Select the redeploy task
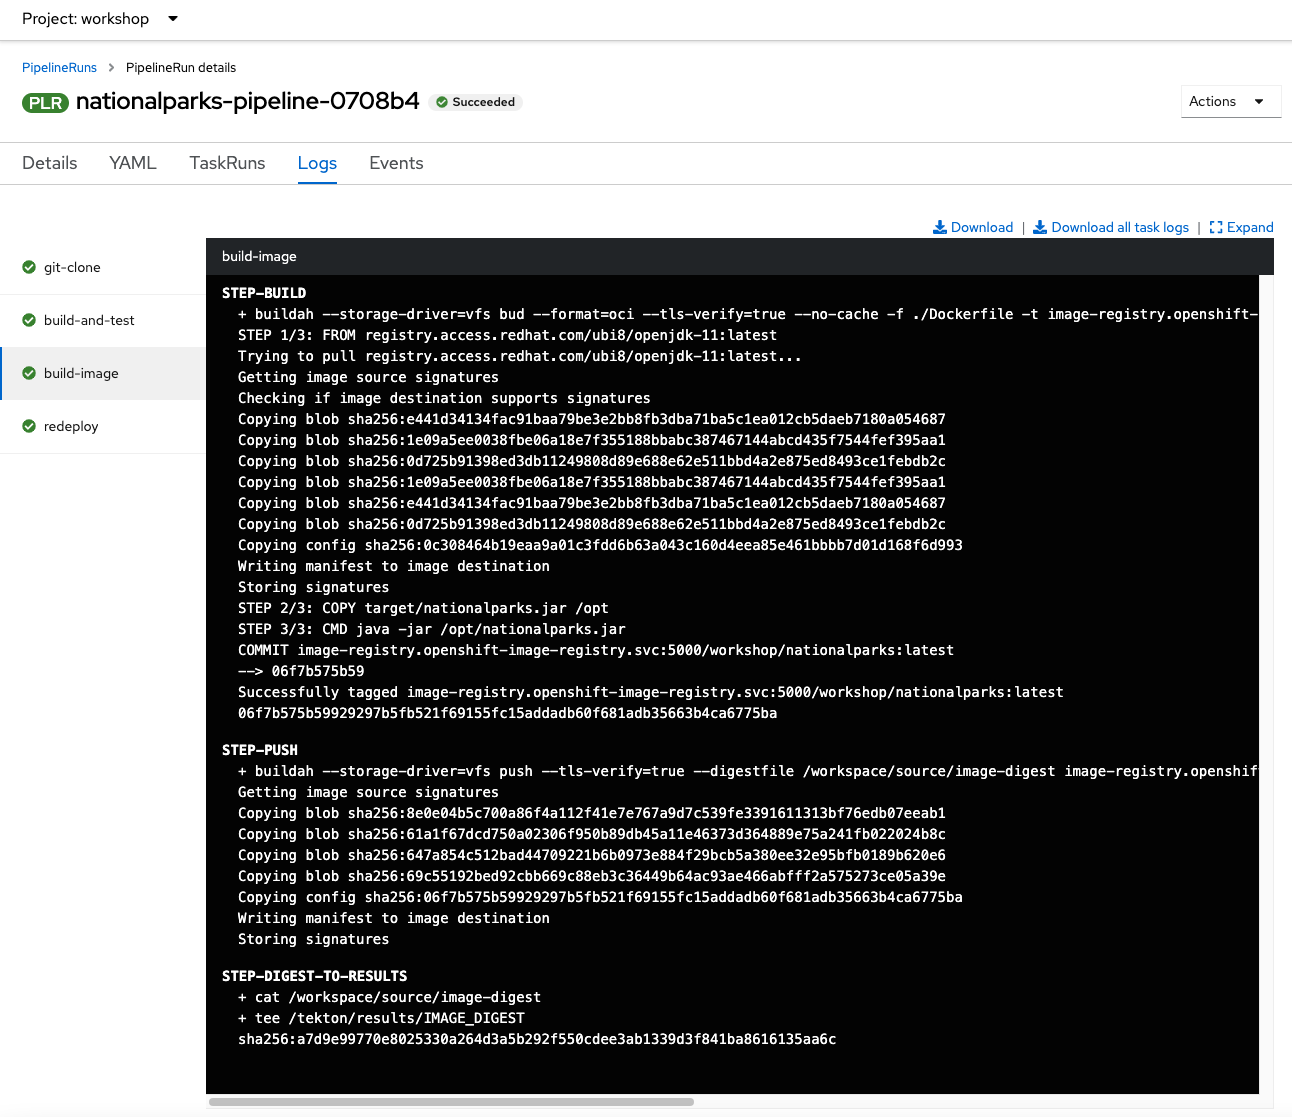Image resolution: width=1292 pixels, height=1117 pixels. pyautogui.click(x=102, y=426)
